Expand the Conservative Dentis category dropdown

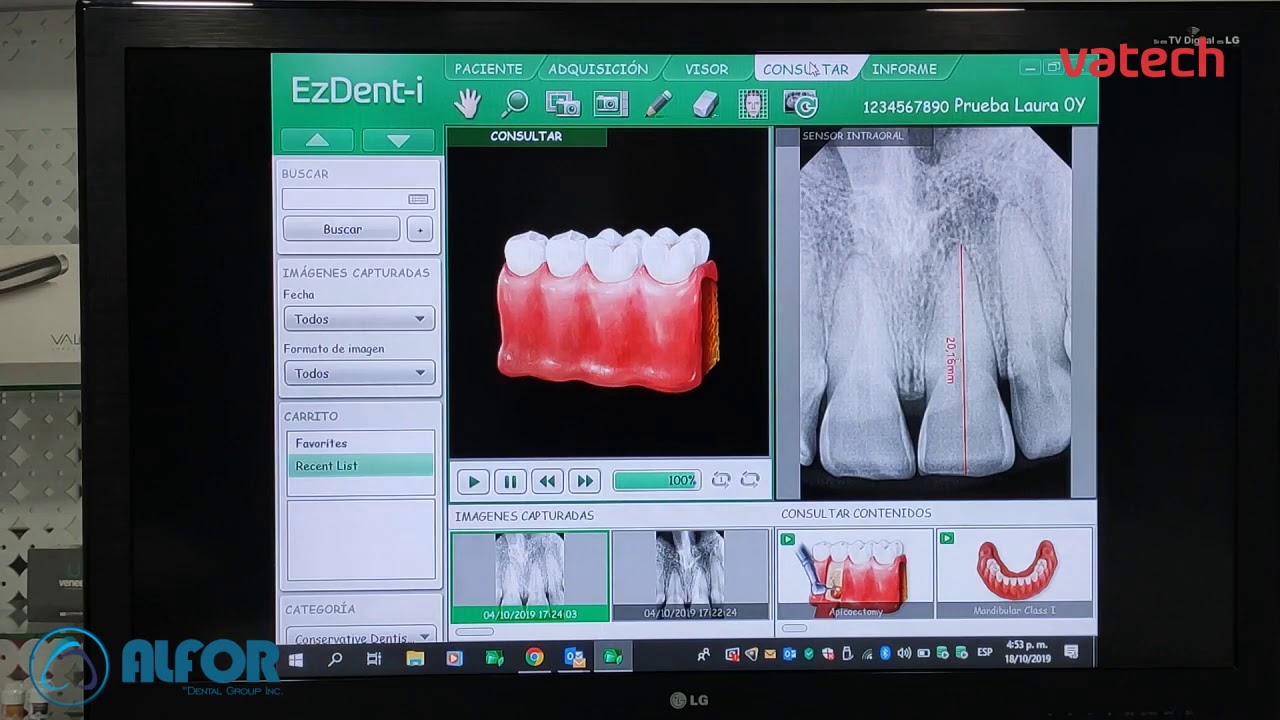coord(360,636)
